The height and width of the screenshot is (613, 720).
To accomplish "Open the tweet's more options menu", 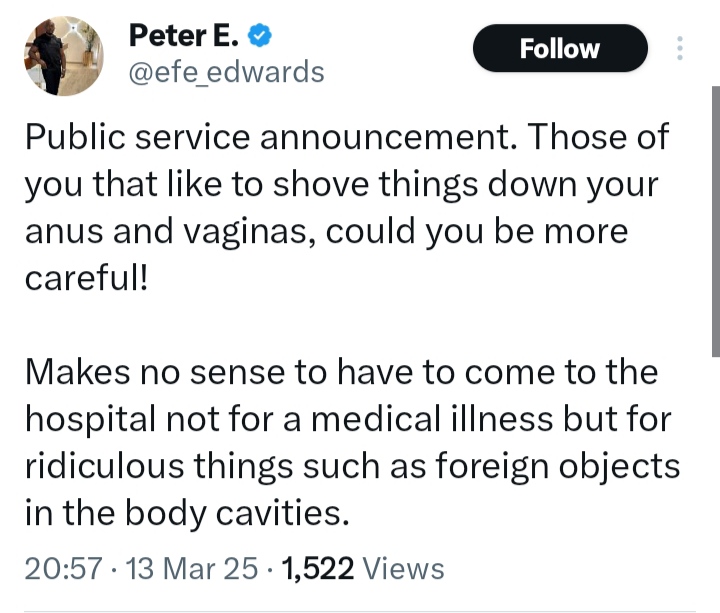I will tap(681, 48).
